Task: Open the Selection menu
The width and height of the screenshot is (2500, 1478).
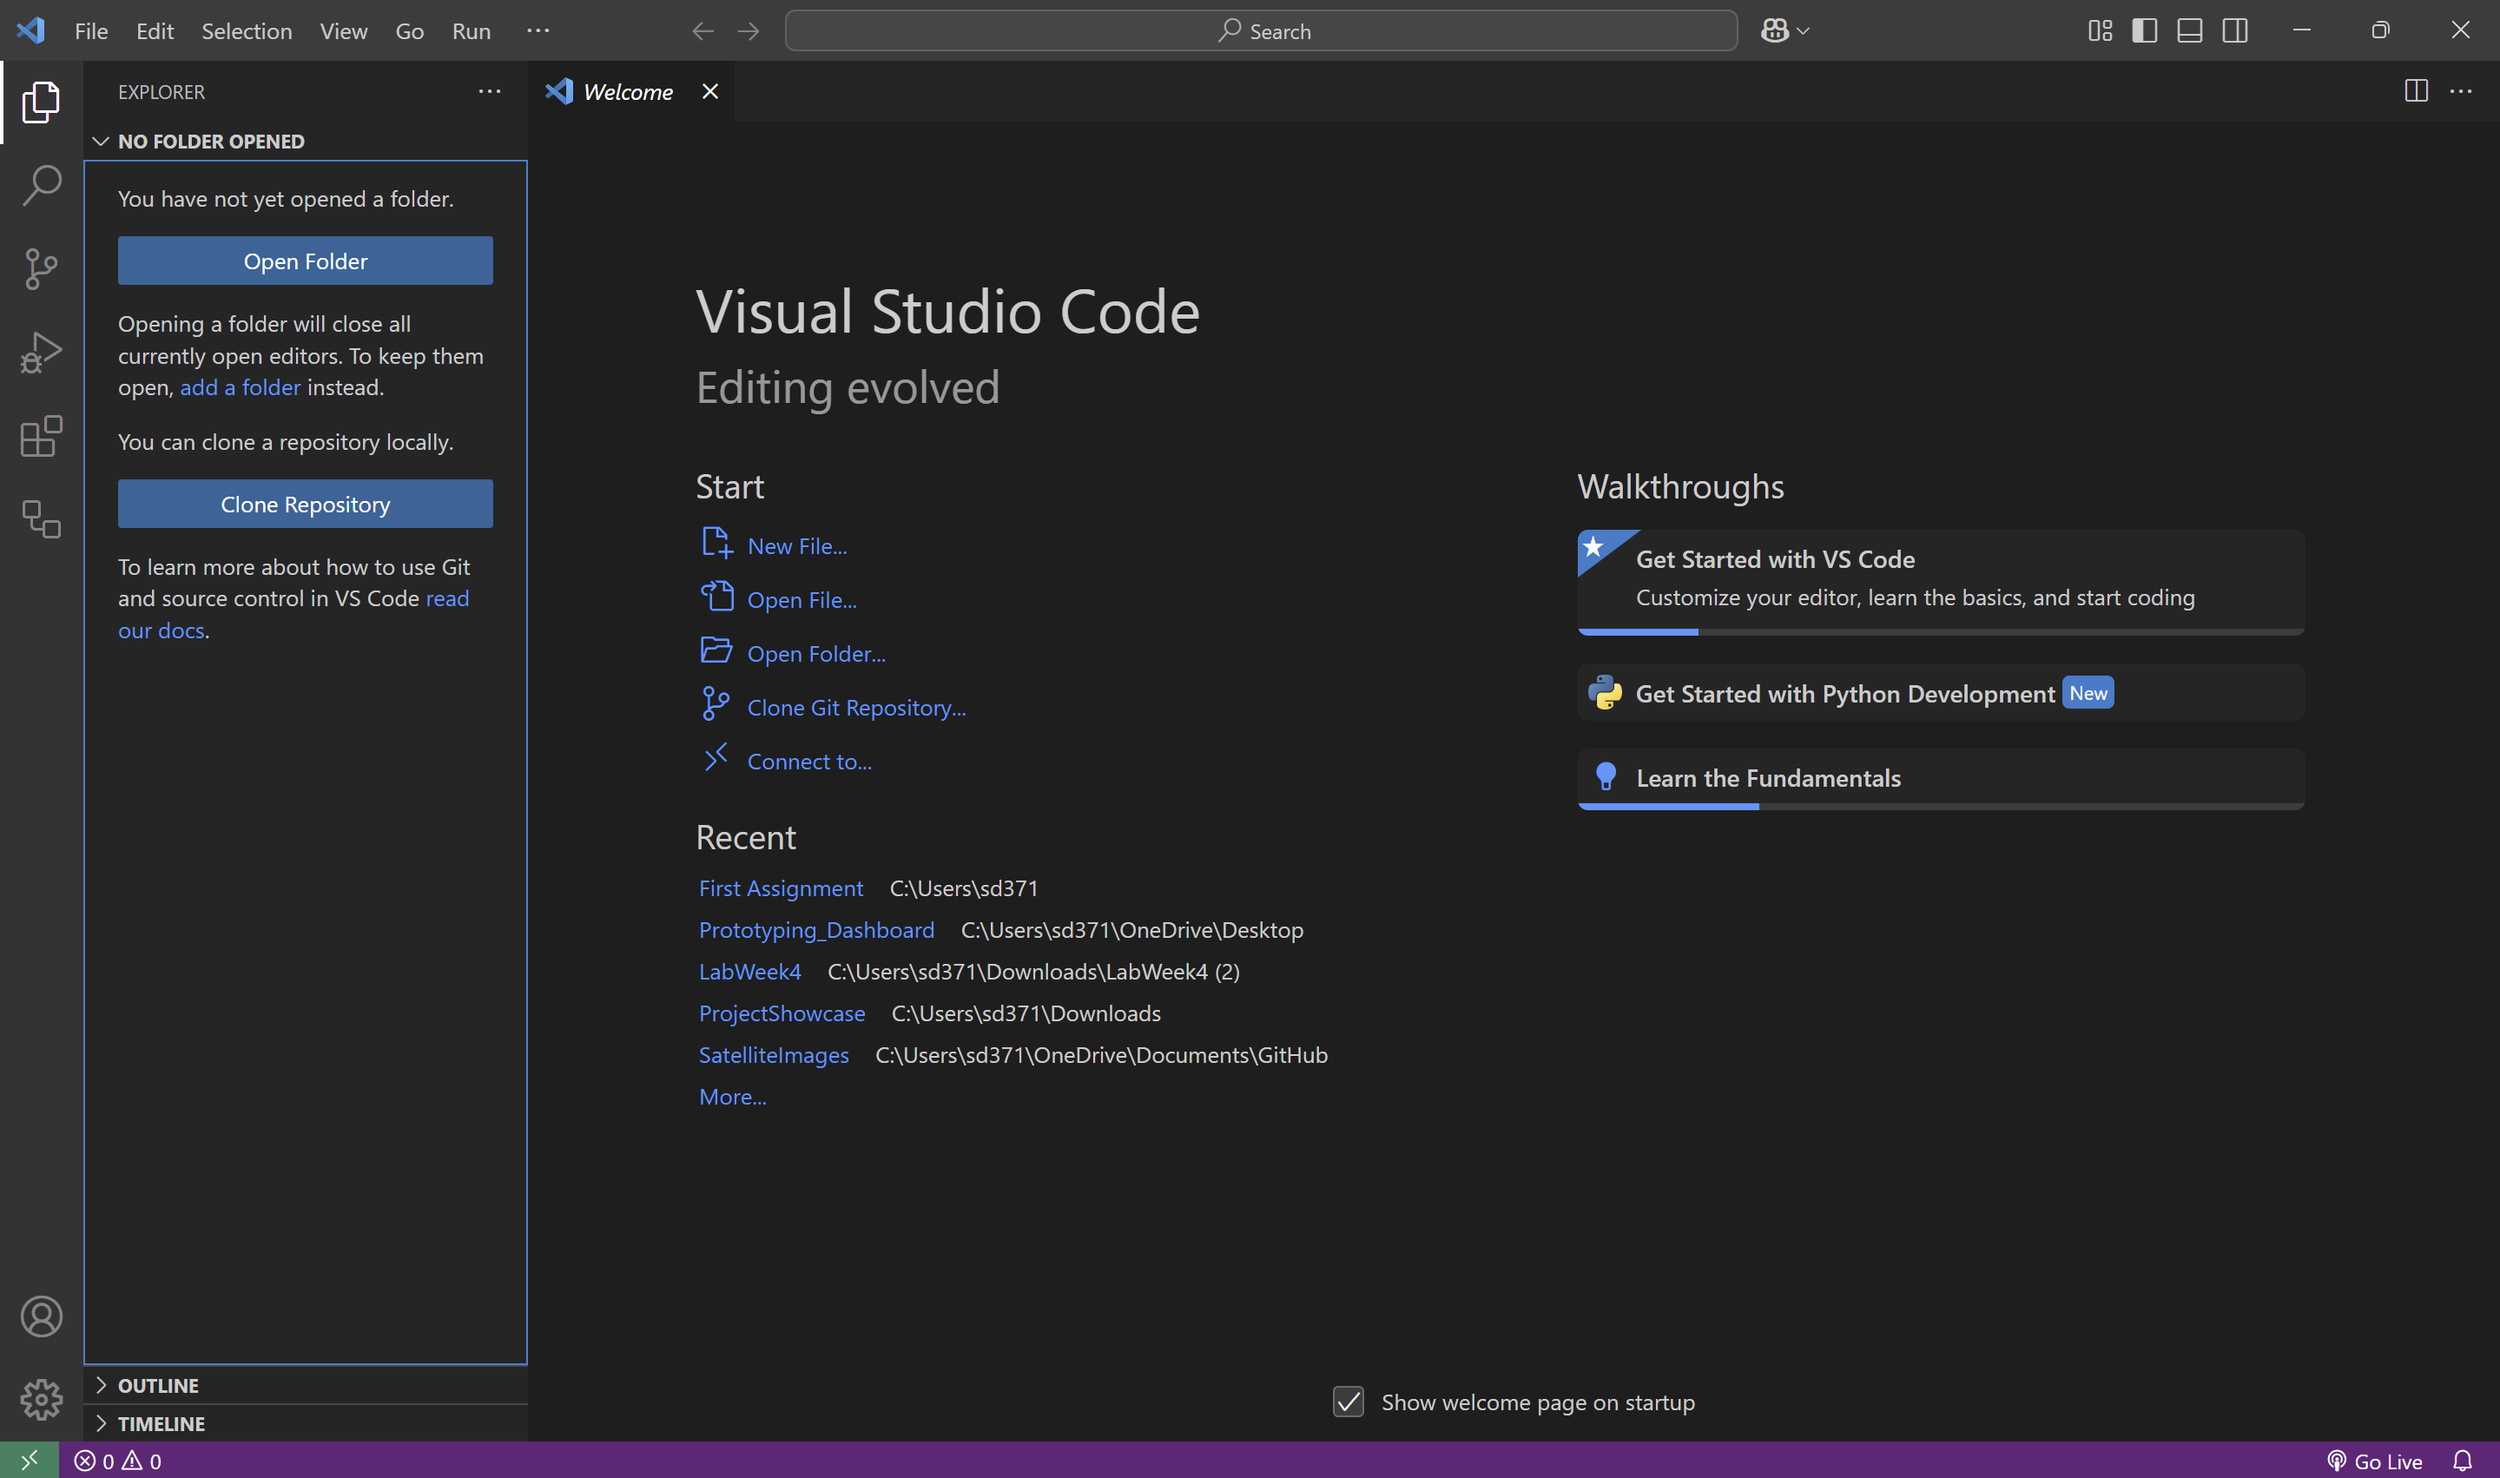Action: [247, 31]
